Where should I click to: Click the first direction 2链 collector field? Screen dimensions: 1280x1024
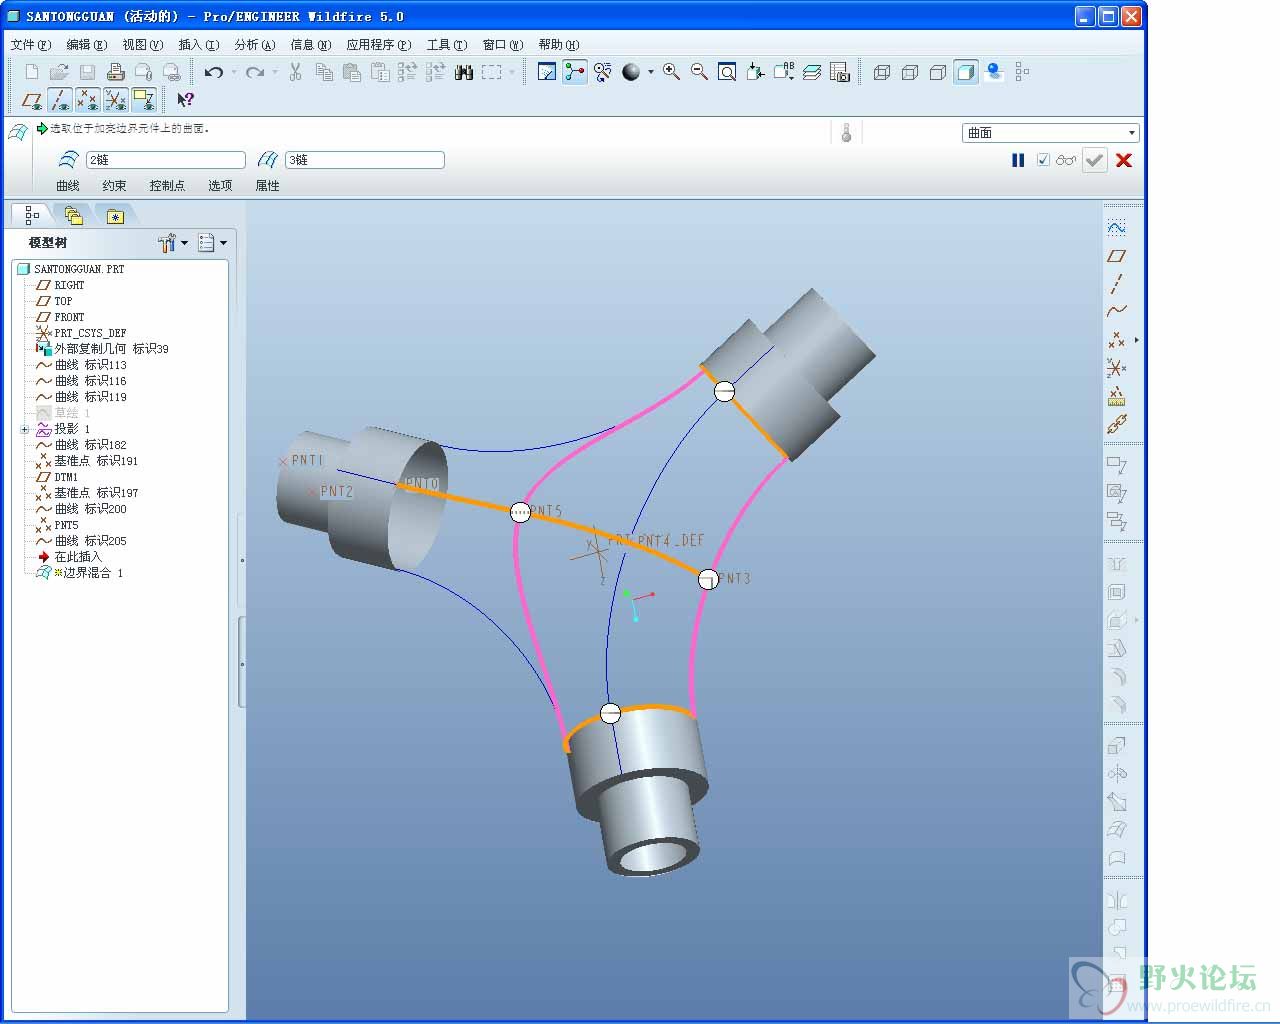tap(166, 160)
